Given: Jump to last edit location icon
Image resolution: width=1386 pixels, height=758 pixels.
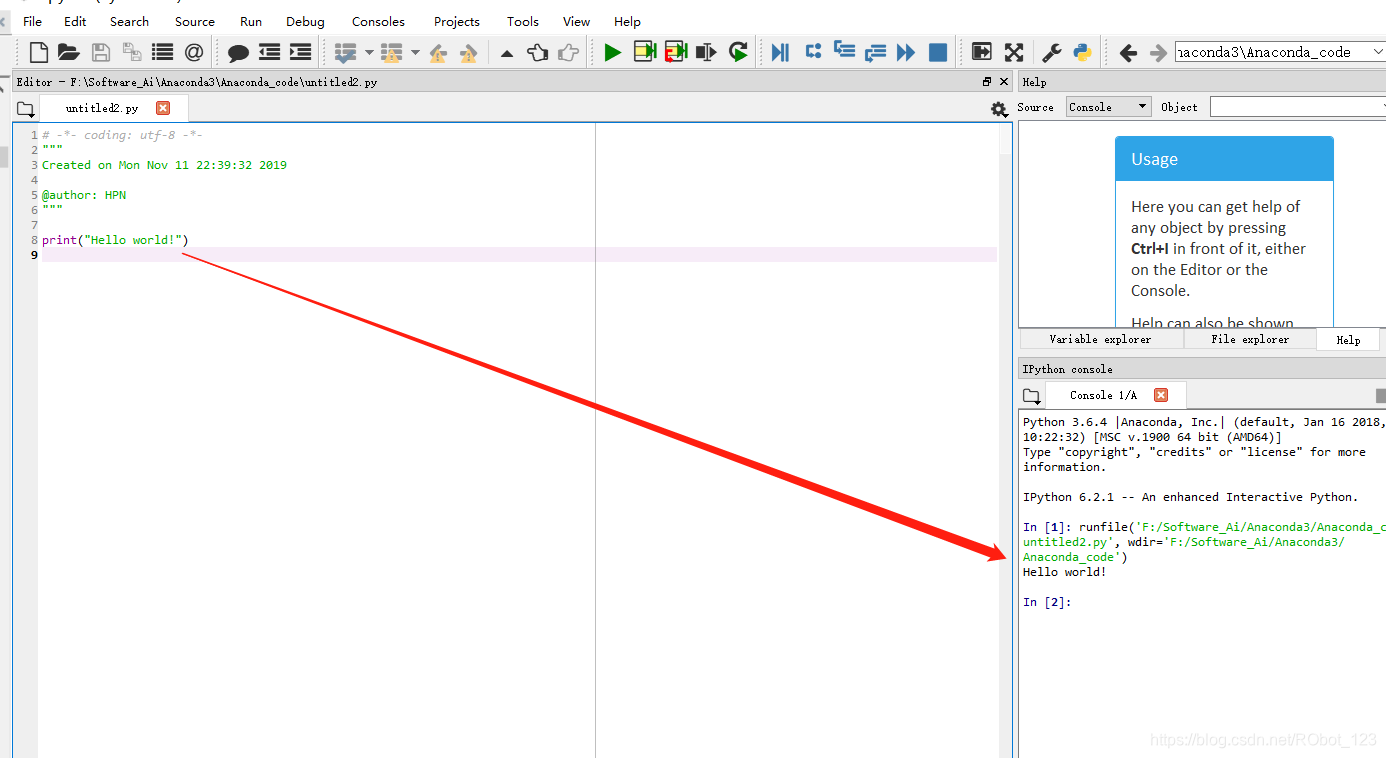Looking at the screenshot, I should click(507, 53).
